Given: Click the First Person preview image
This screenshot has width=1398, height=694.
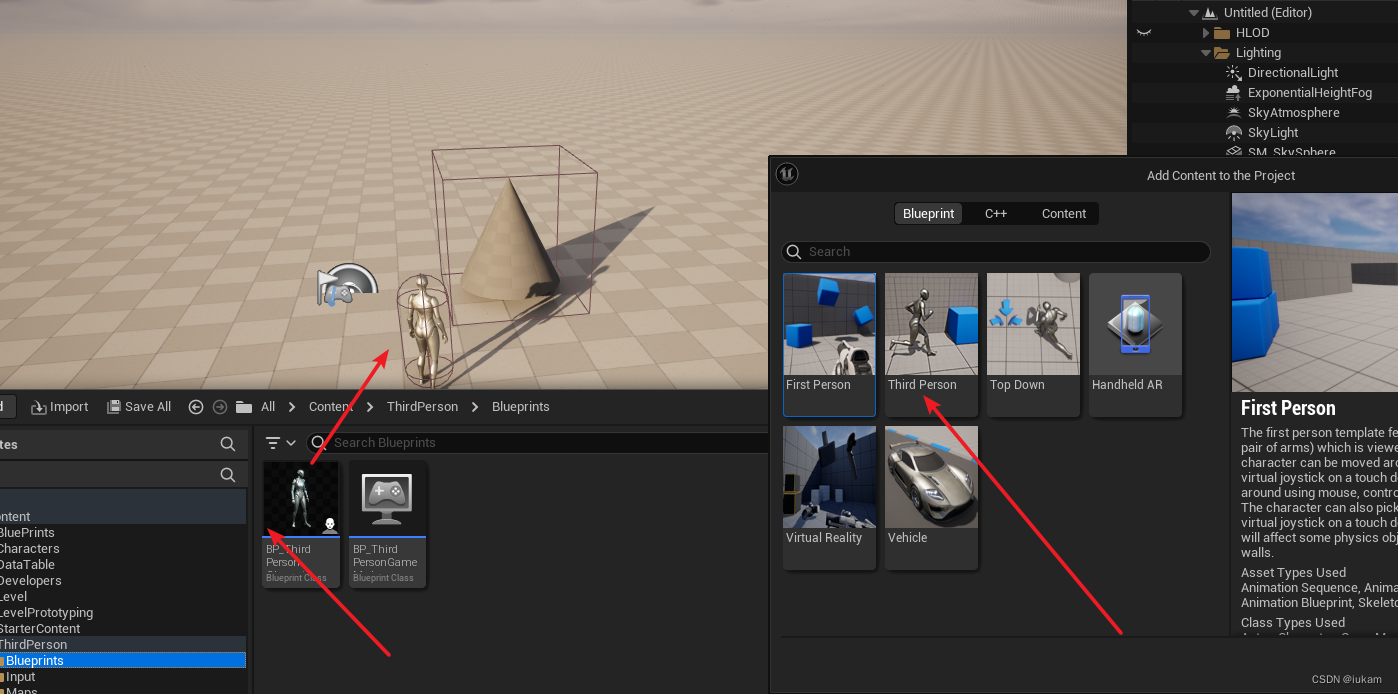Looking at the screenshot, I should [x=1315, y=292].
